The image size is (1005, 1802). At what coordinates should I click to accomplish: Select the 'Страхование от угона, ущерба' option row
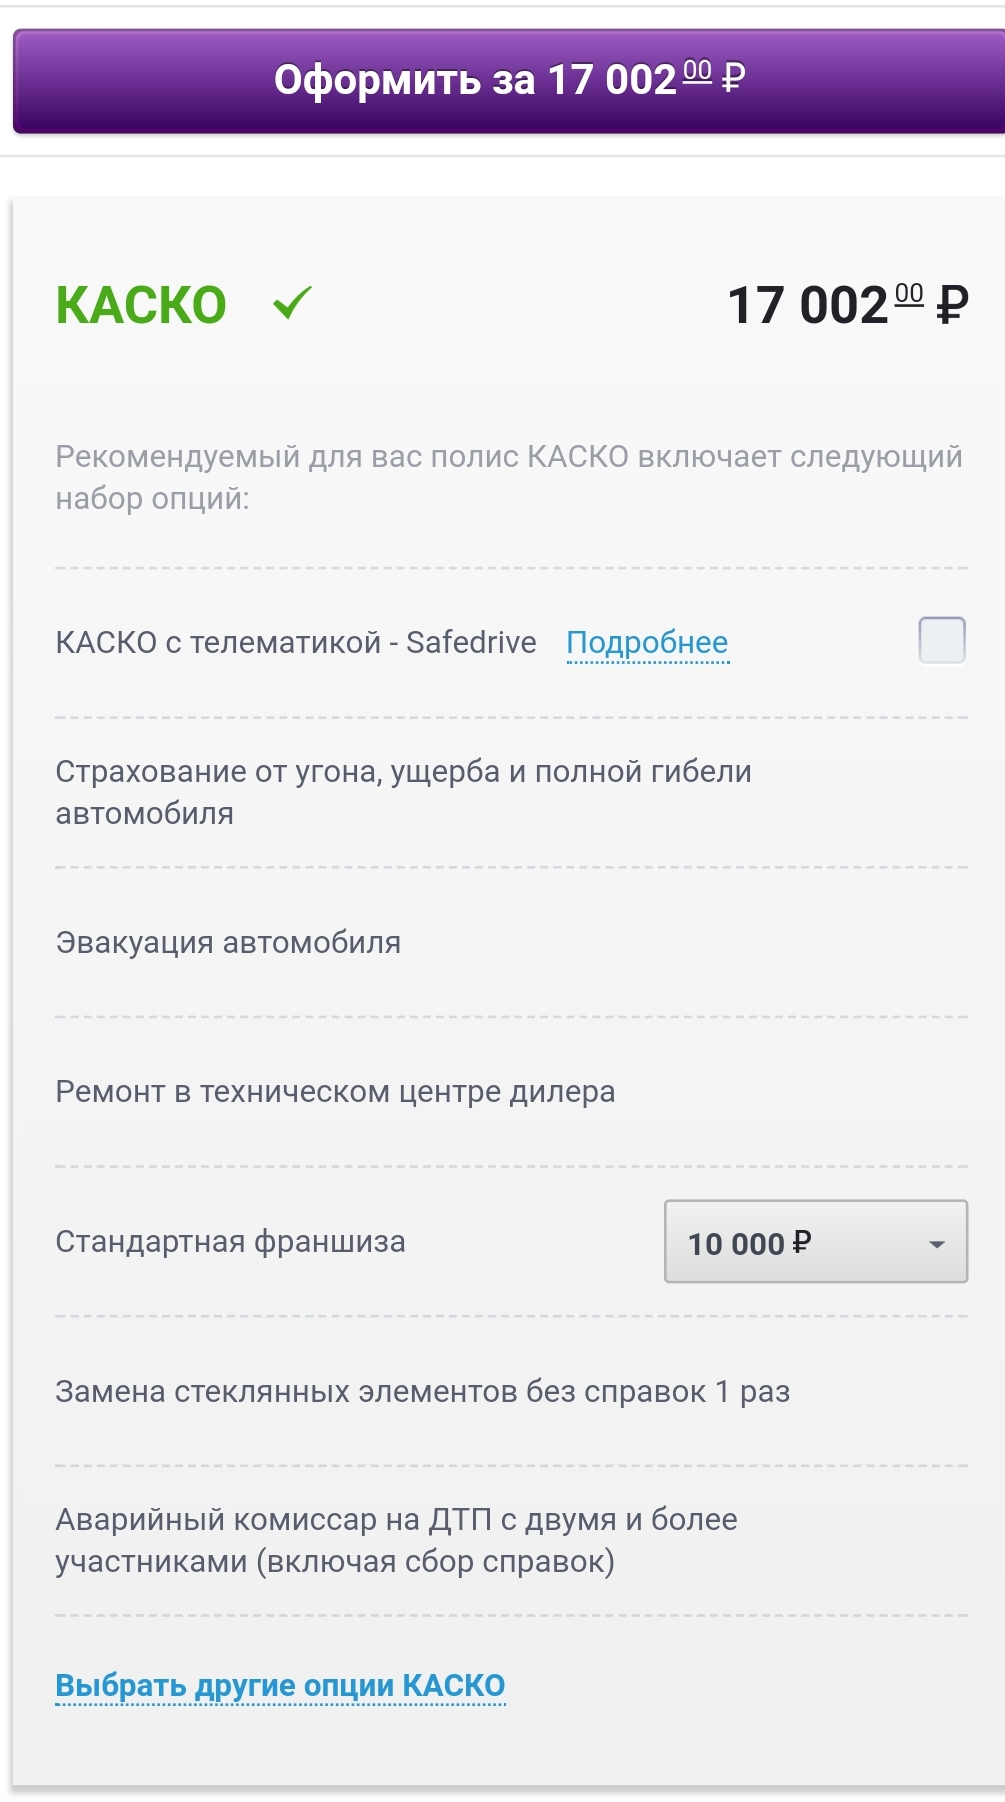(x=403, y=792)
